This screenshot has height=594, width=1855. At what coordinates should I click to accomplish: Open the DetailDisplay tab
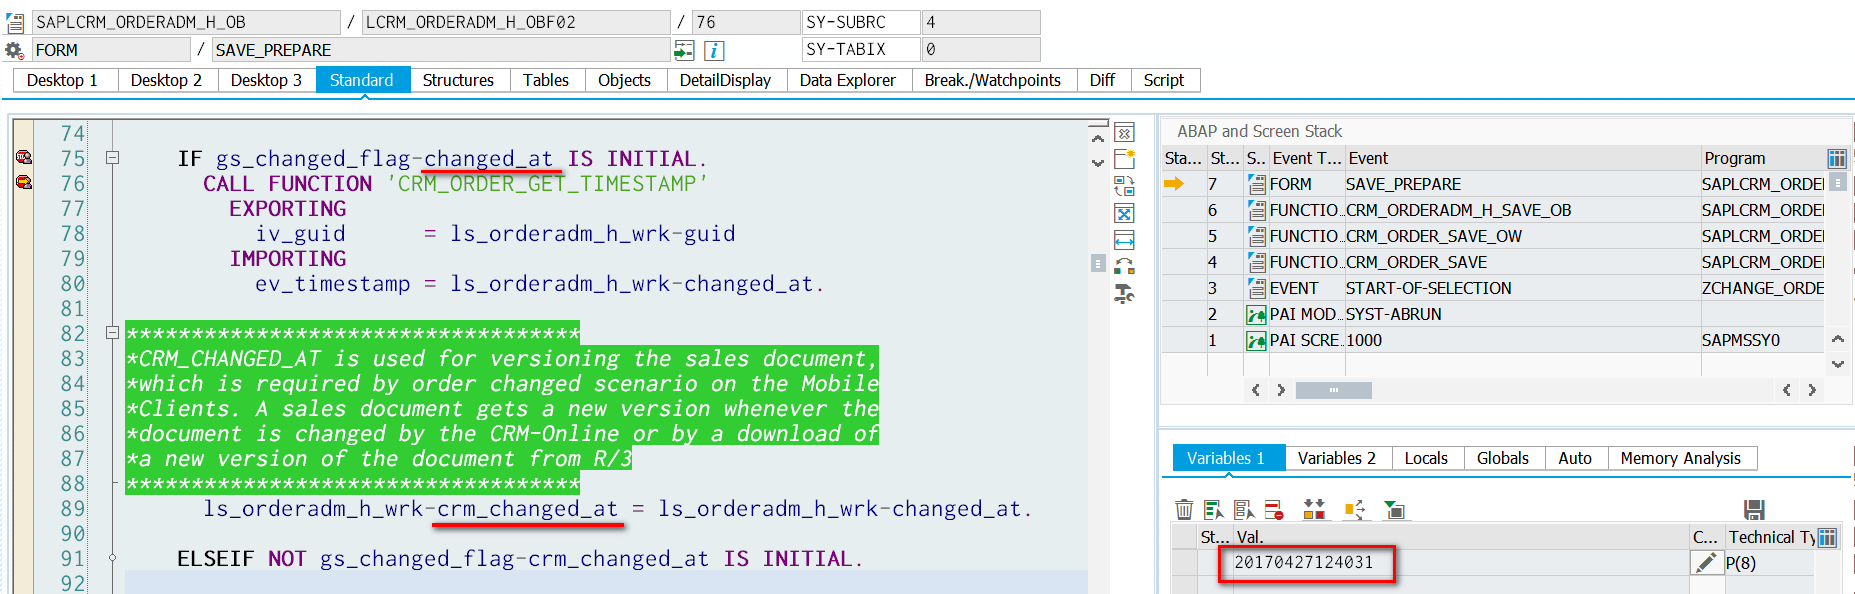[x=725, y=80]
